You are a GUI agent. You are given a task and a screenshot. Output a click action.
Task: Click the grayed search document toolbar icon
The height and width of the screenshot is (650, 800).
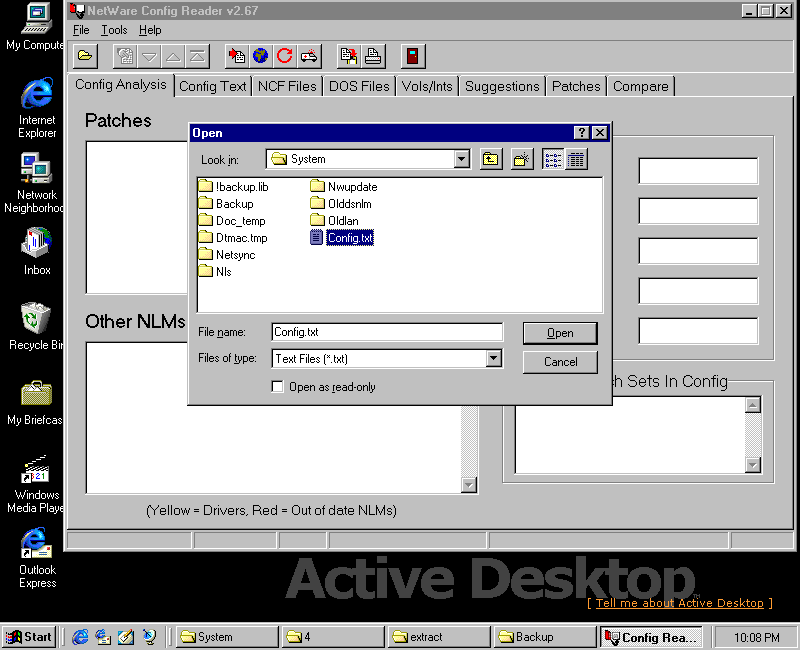pyautogui.click(x=125, y=56)
